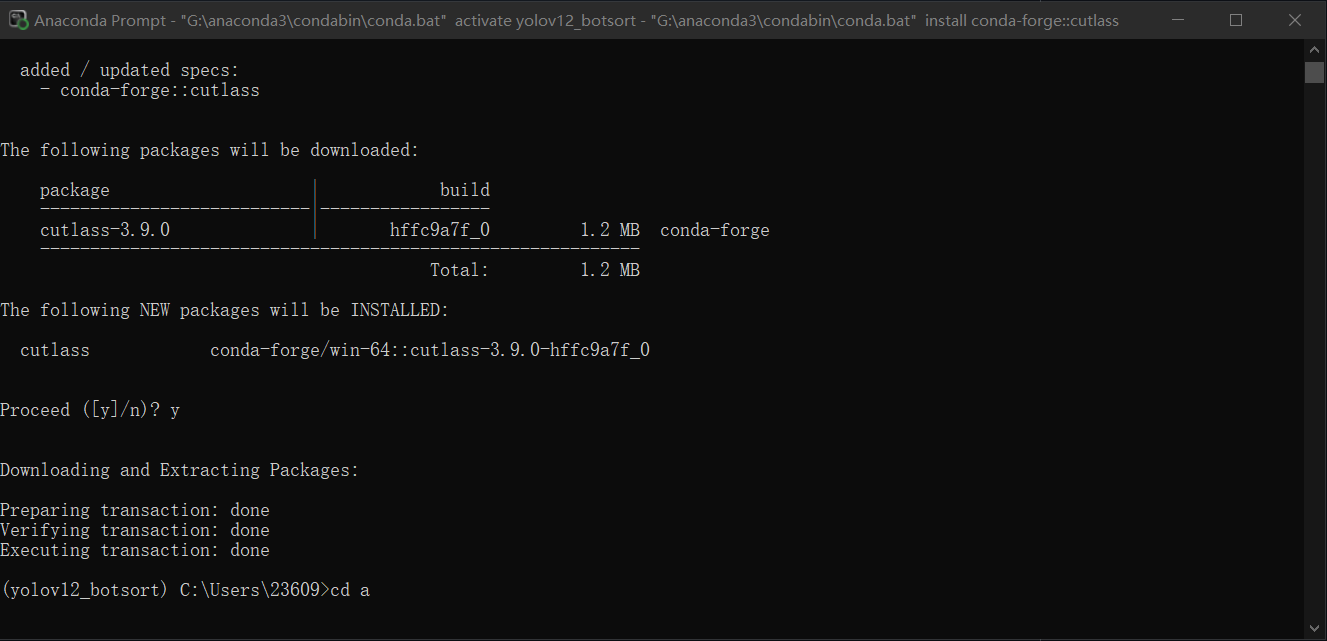The width and height of the screenshot is (1327, 641).
Task: Click the window title bar text
Action: (575, 19)
